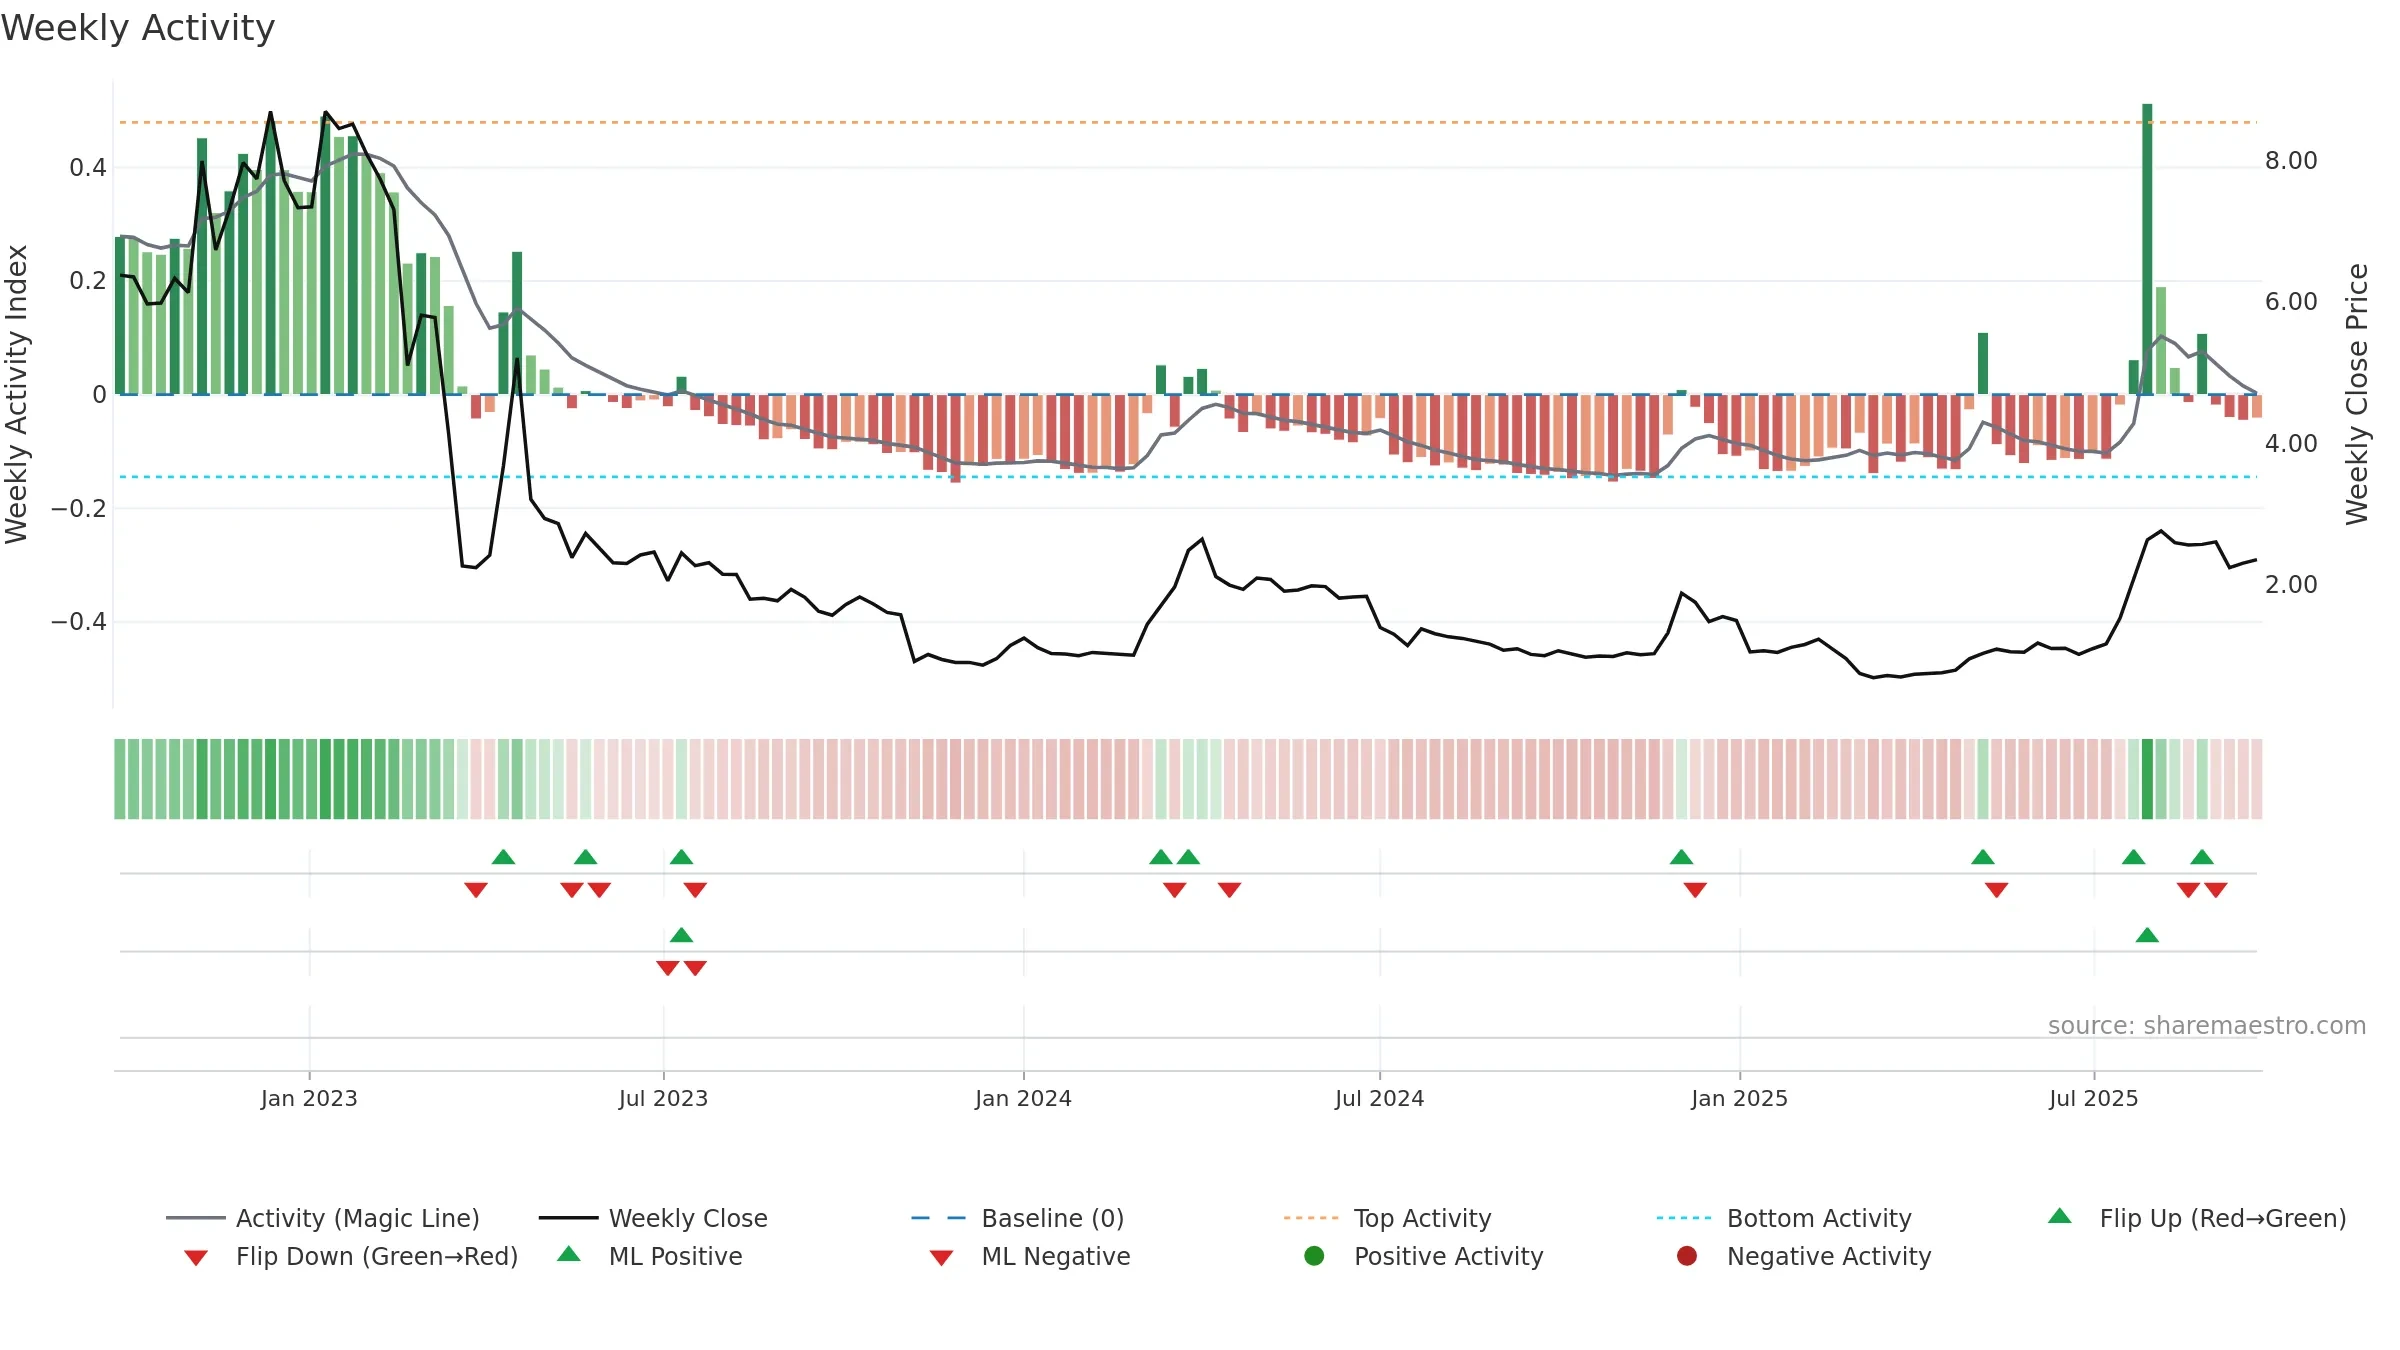Image resolution: width=2400 pixels, height=1350 pixels.
Task: Click the green Positive Activity legend dot
Action: click(x=1314, y=1256)
